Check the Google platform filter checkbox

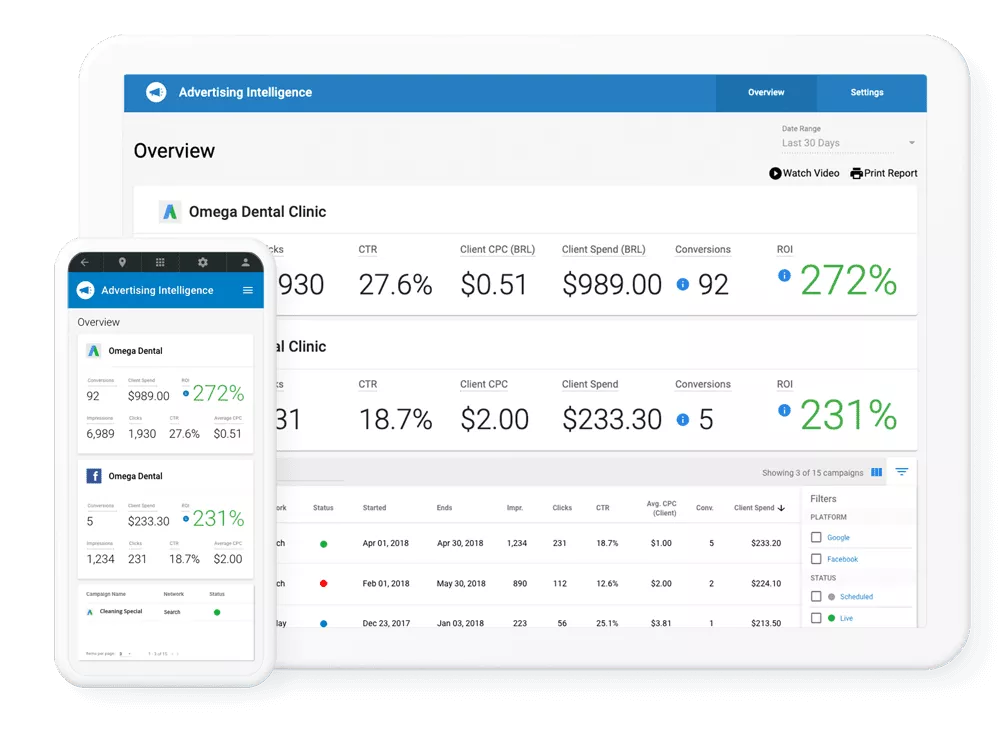tap(816, 537)
